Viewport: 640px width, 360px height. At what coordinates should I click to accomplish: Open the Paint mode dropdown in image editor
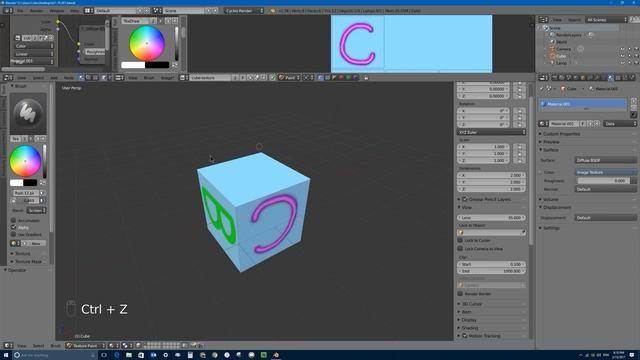point(289,78)
